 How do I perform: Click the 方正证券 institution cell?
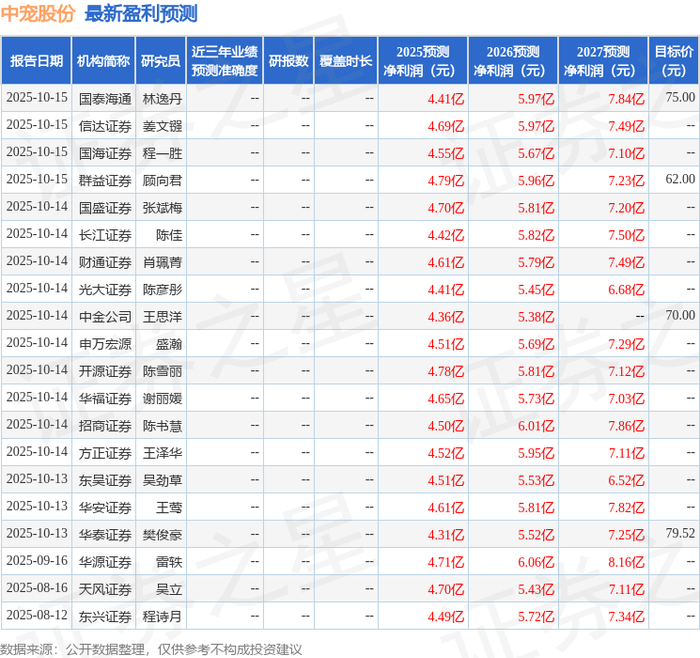point(105,453)
